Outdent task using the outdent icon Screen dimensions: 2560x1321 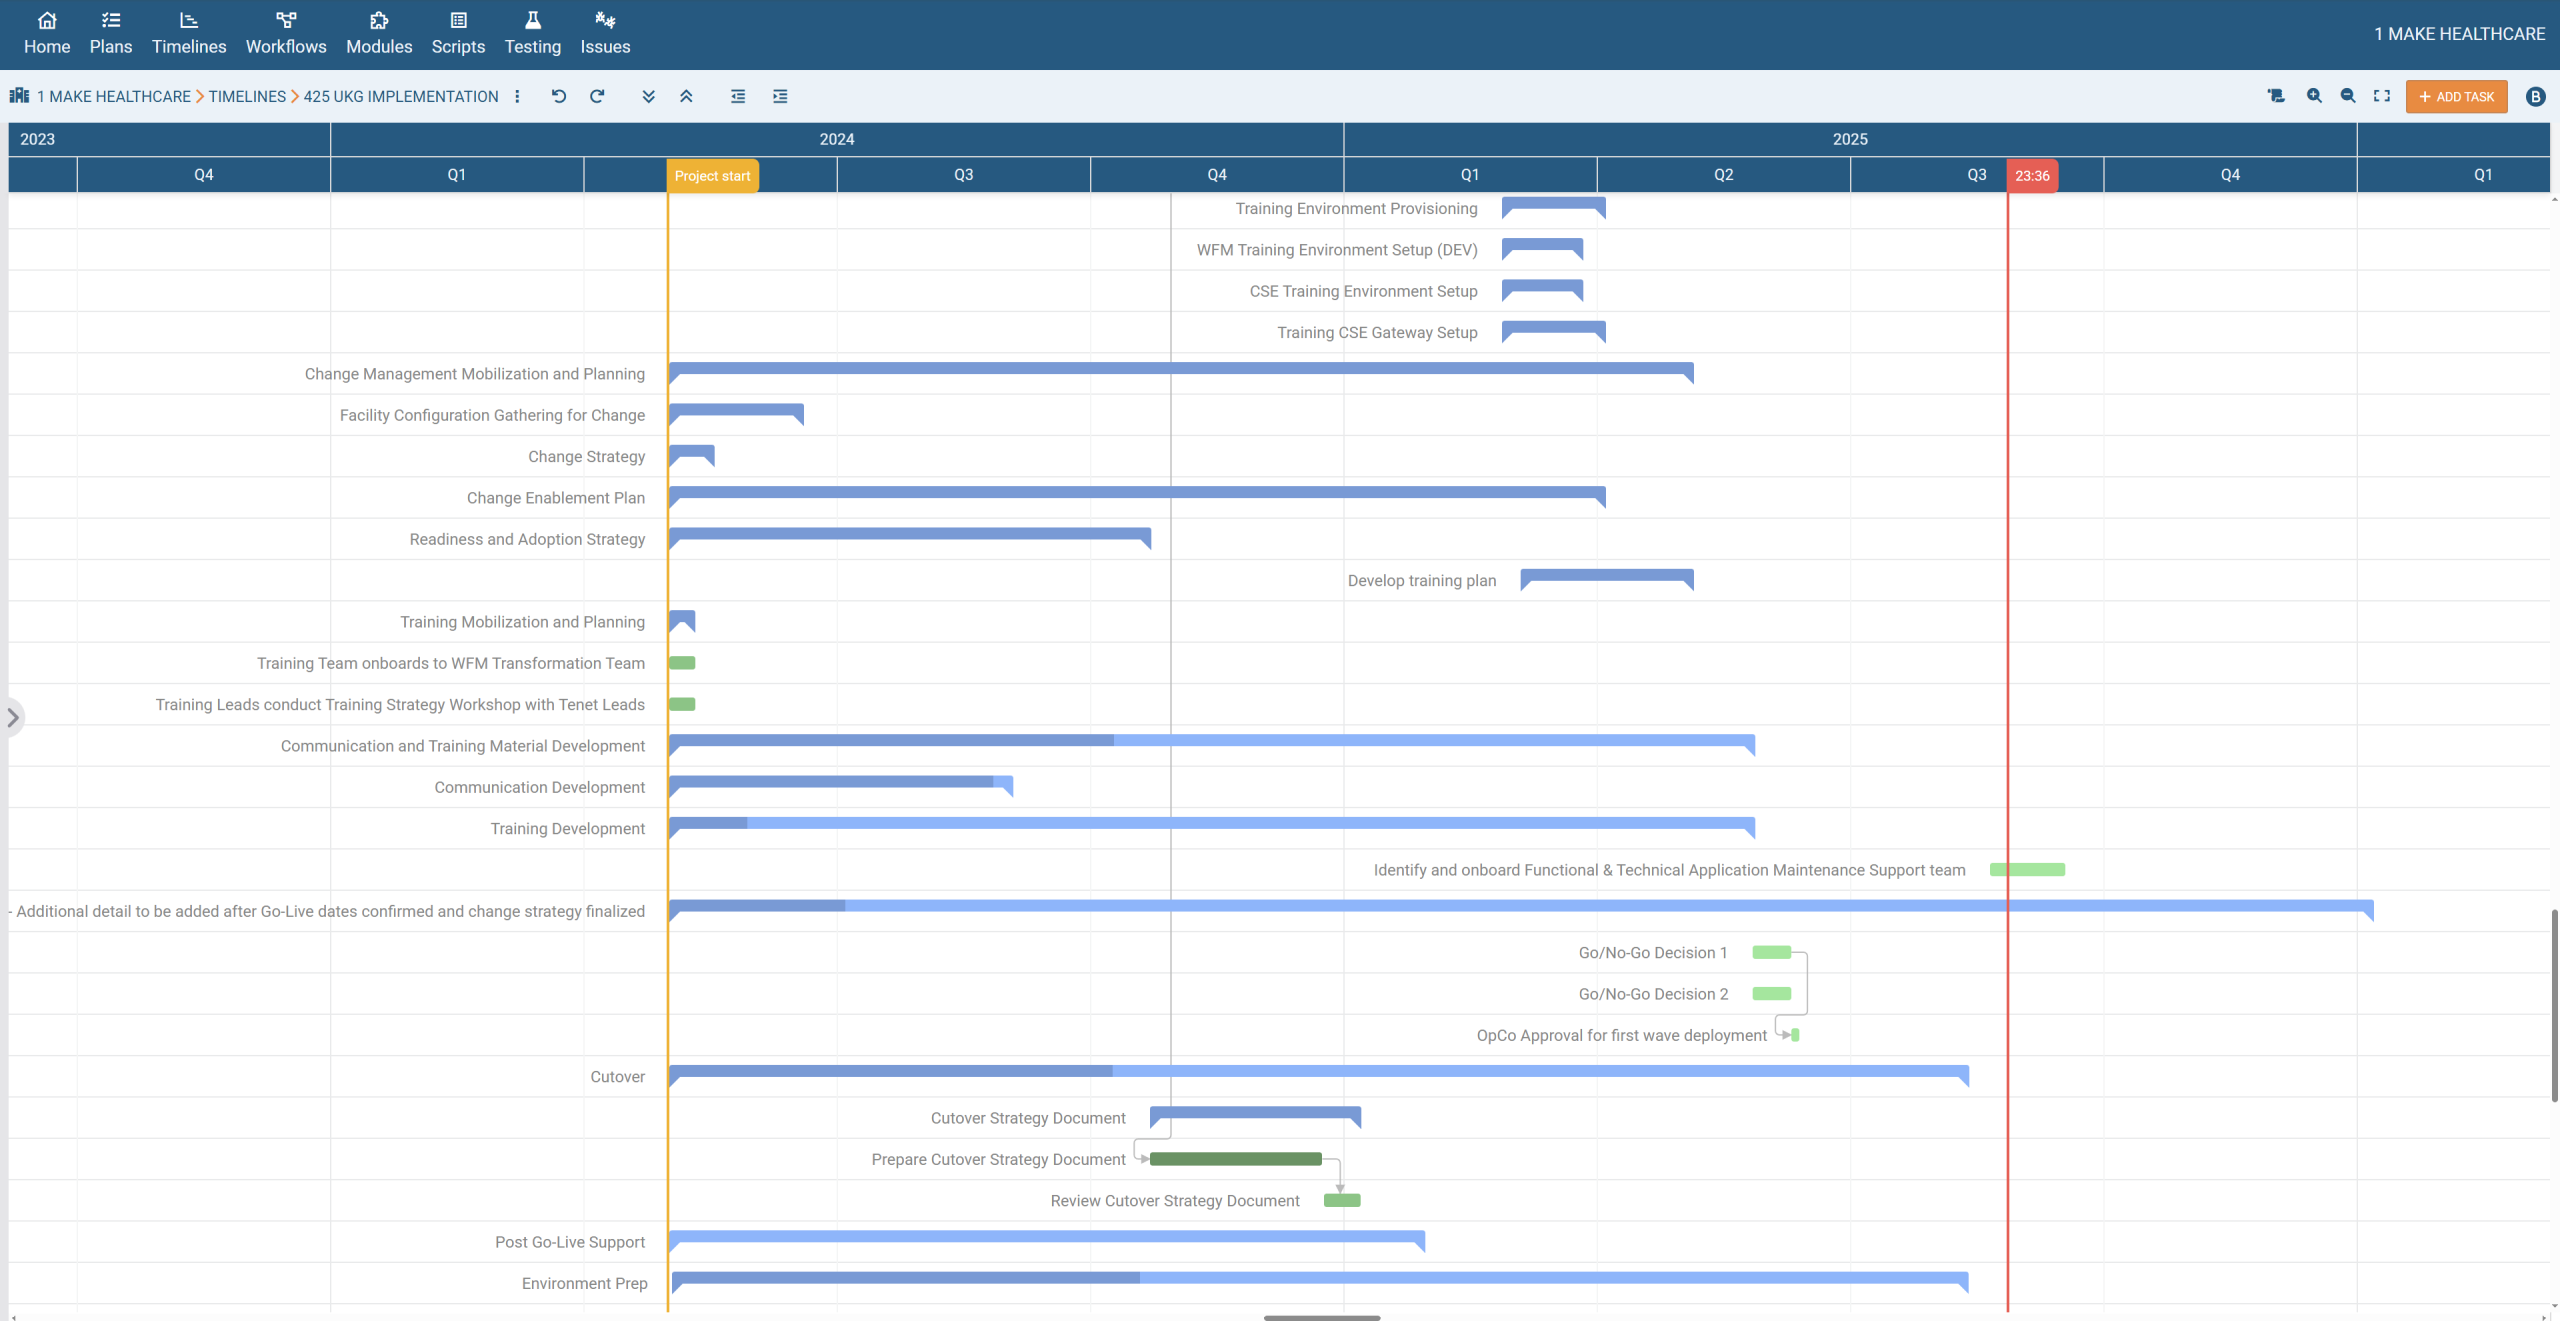[738, 96]
